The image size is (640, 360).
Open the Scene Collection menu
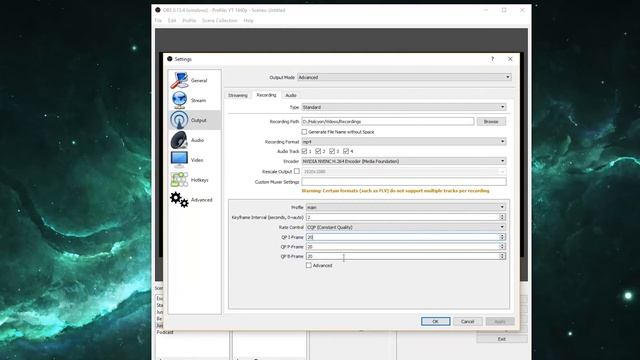[x=220, y=20]
